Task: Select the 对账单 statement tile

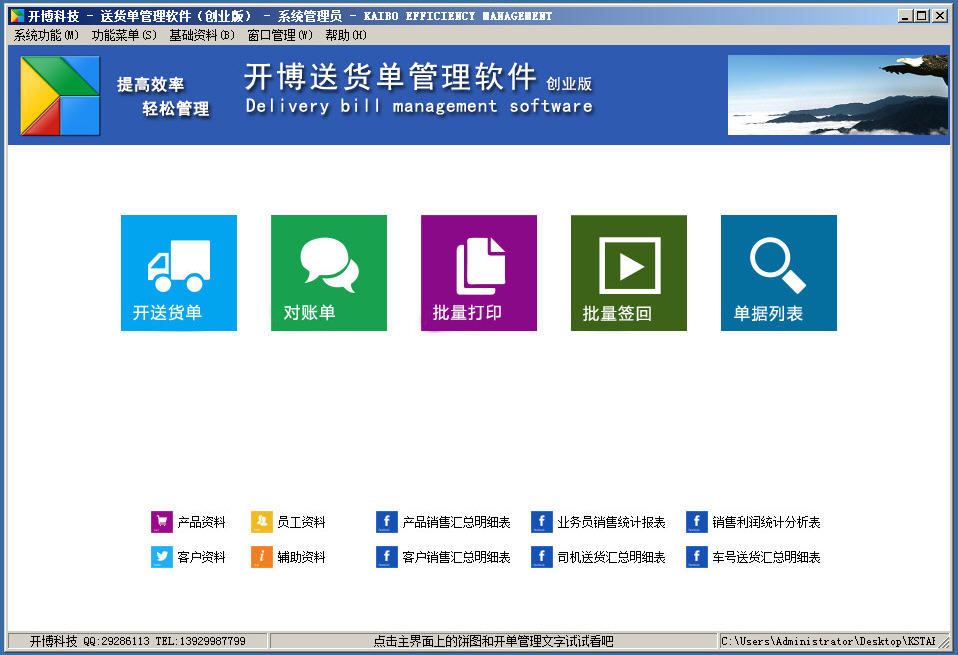Action: (x=328, y=272)
